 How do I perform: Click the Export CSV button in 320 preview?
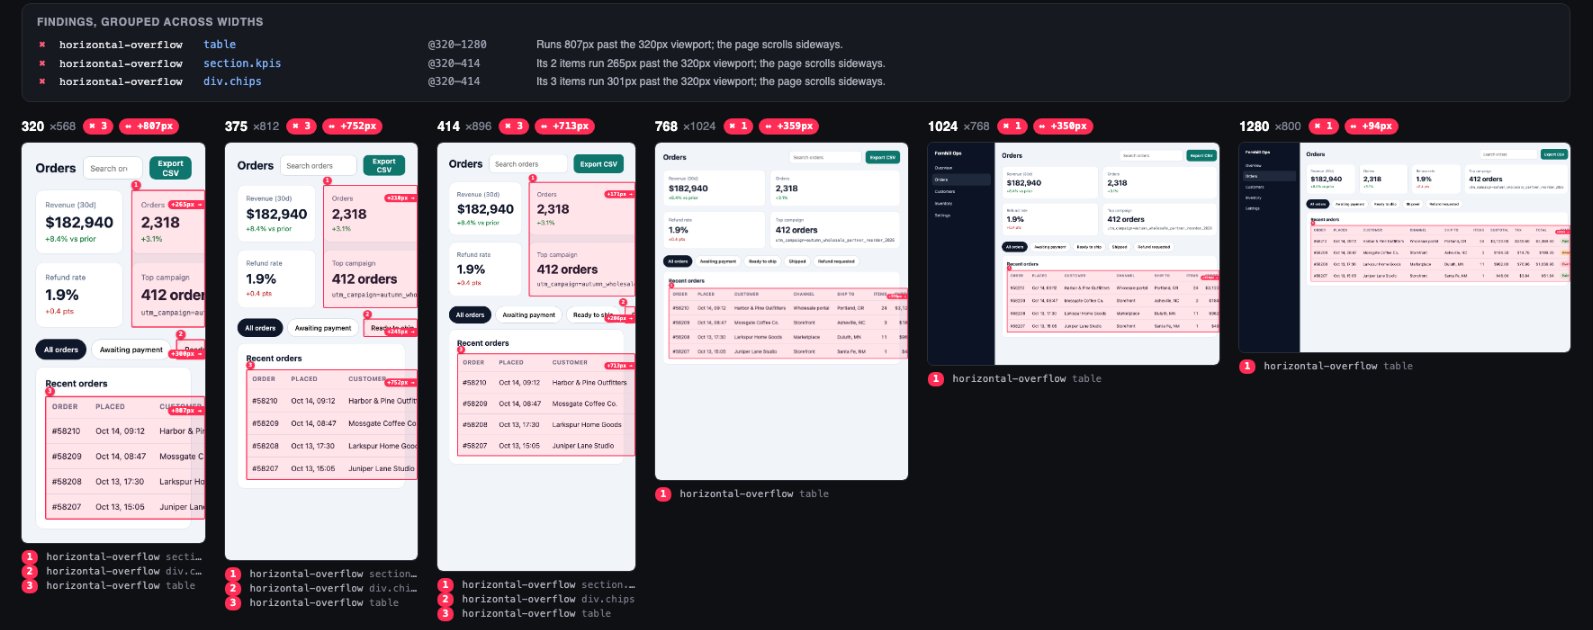click(170, 168)
